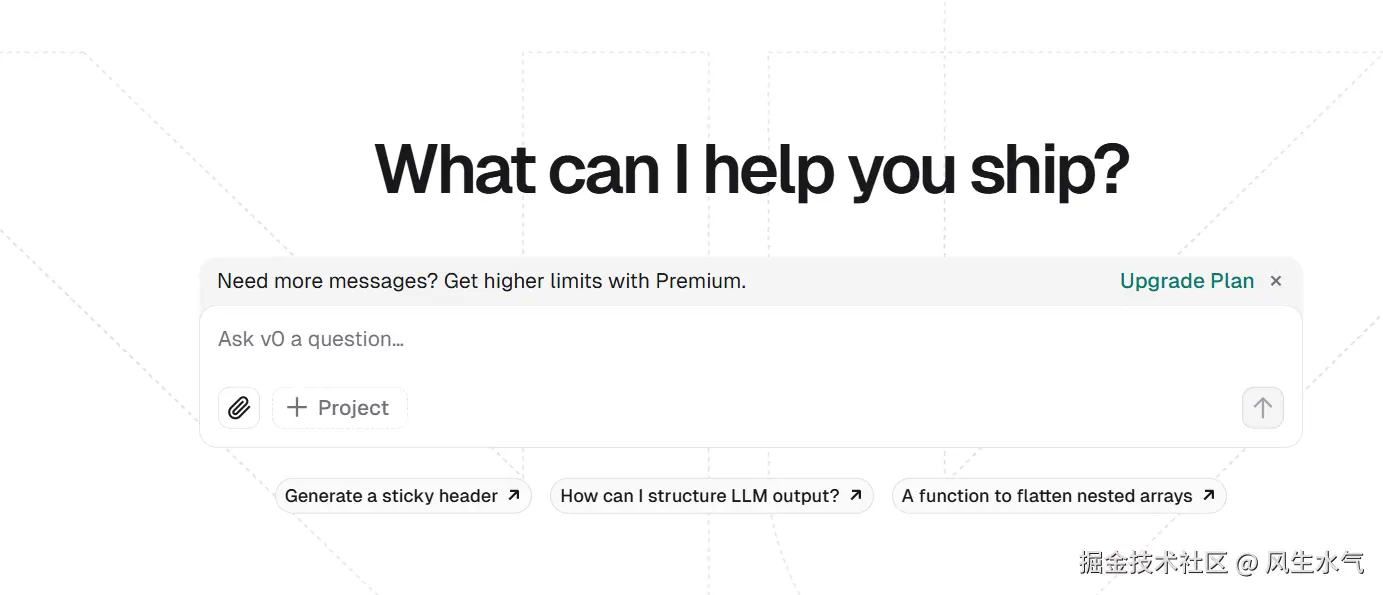1383x595 pixels.
Task: Click the arrow icon on flatten arrays chip
Action: (1208, 495)
